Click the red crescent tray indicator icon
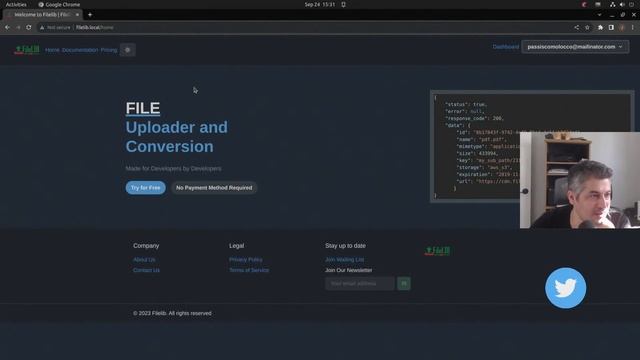The image size is (640, 360). click(x=584, y=4)
